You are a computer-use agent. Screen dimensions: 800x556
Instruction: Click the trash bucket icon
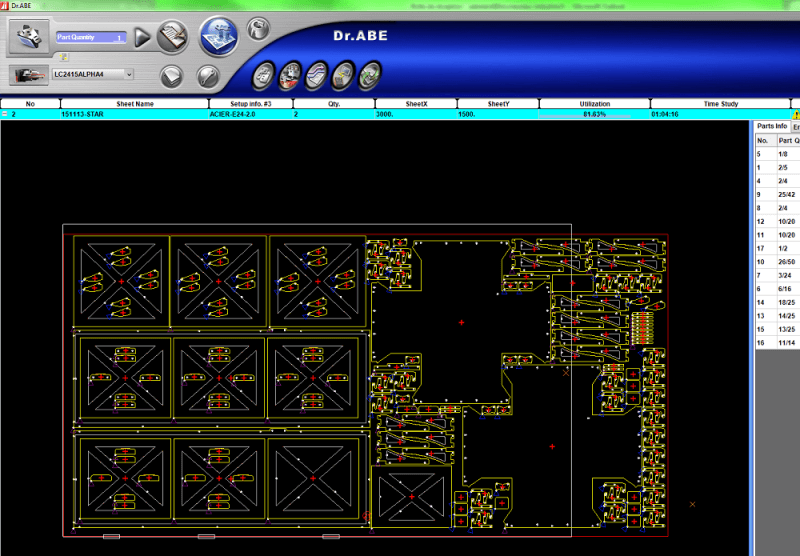coord(259,29)
